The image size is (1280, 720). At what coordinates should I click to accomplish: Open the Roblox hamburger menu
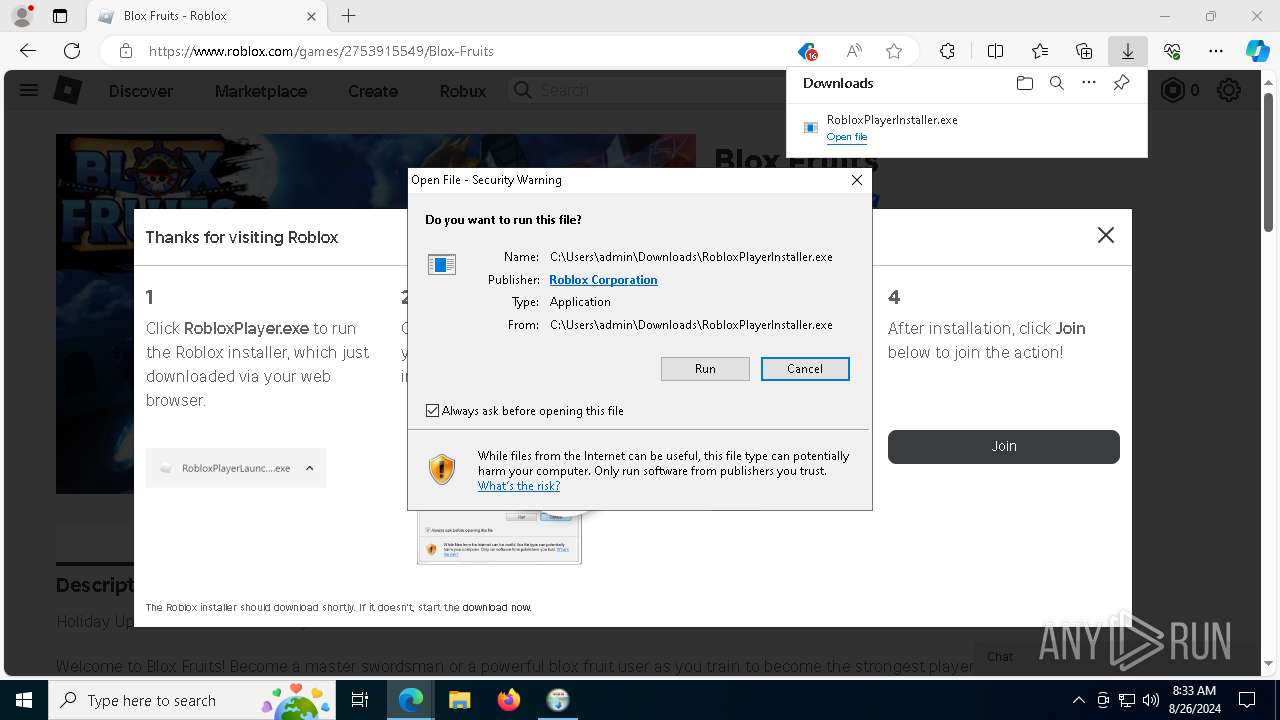pyautogui.click(x=29, y=91)
